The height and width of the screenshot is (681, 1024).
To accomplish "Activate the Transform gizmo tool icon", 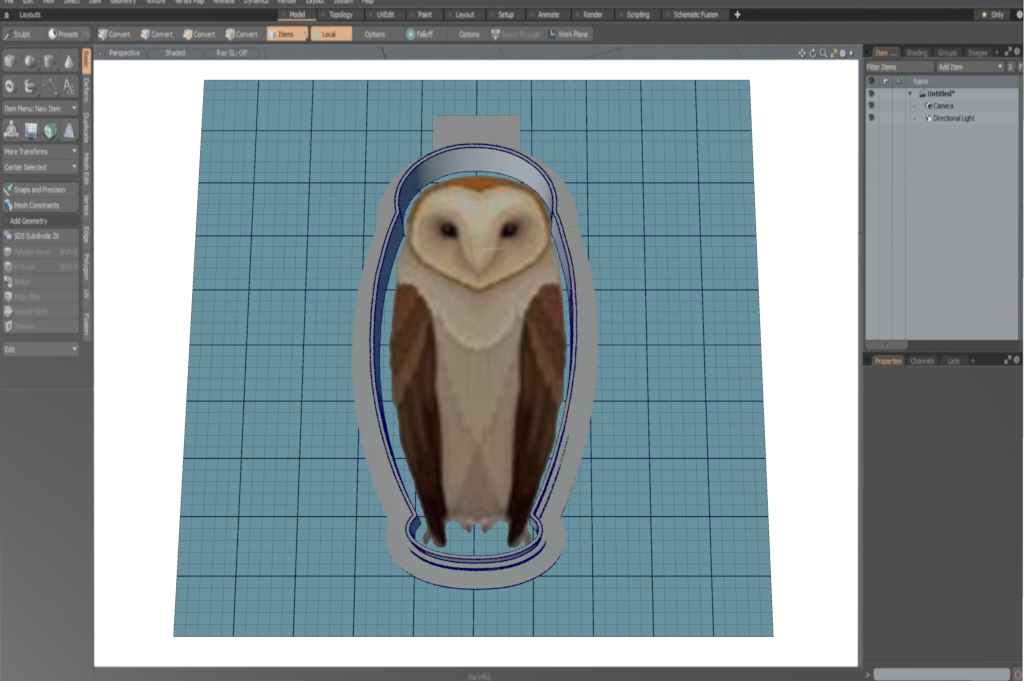I will click(11, 130).
